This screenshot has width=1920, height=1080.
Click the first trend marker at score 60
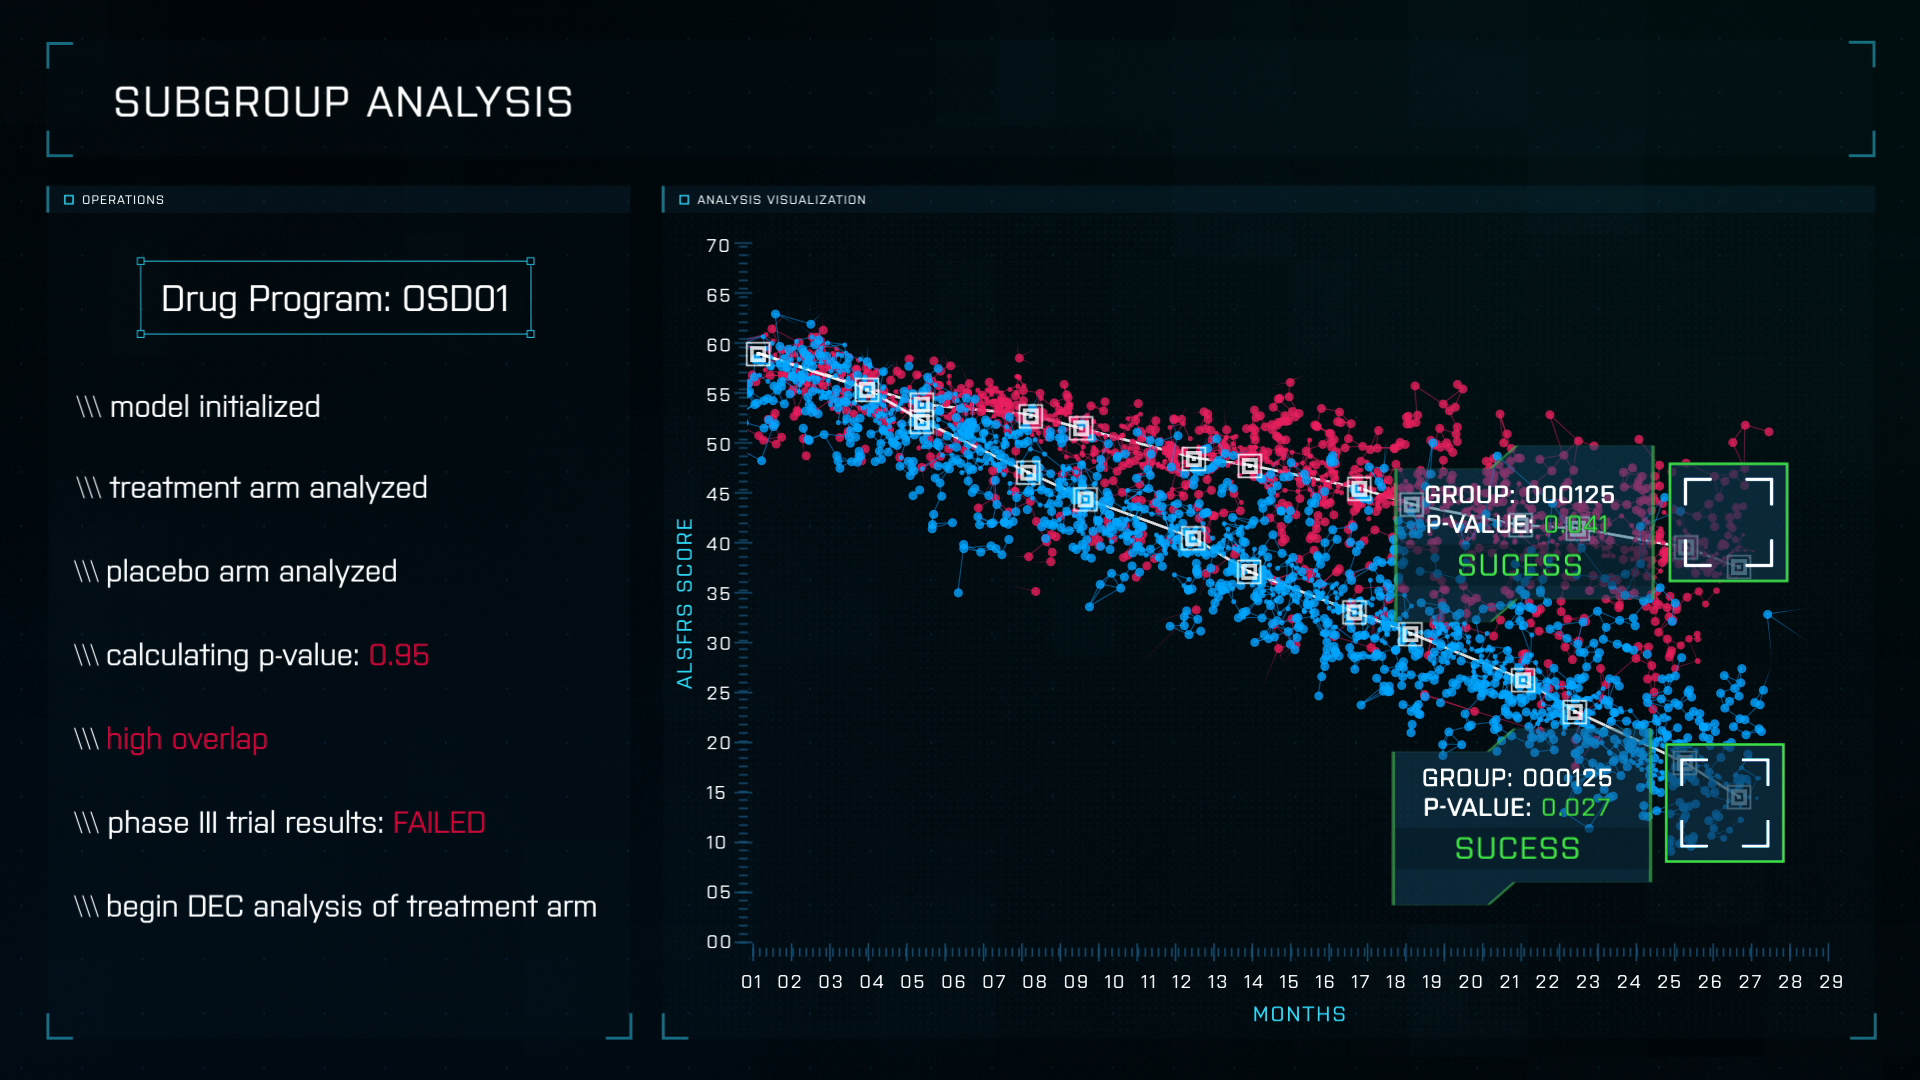(758, 354)
